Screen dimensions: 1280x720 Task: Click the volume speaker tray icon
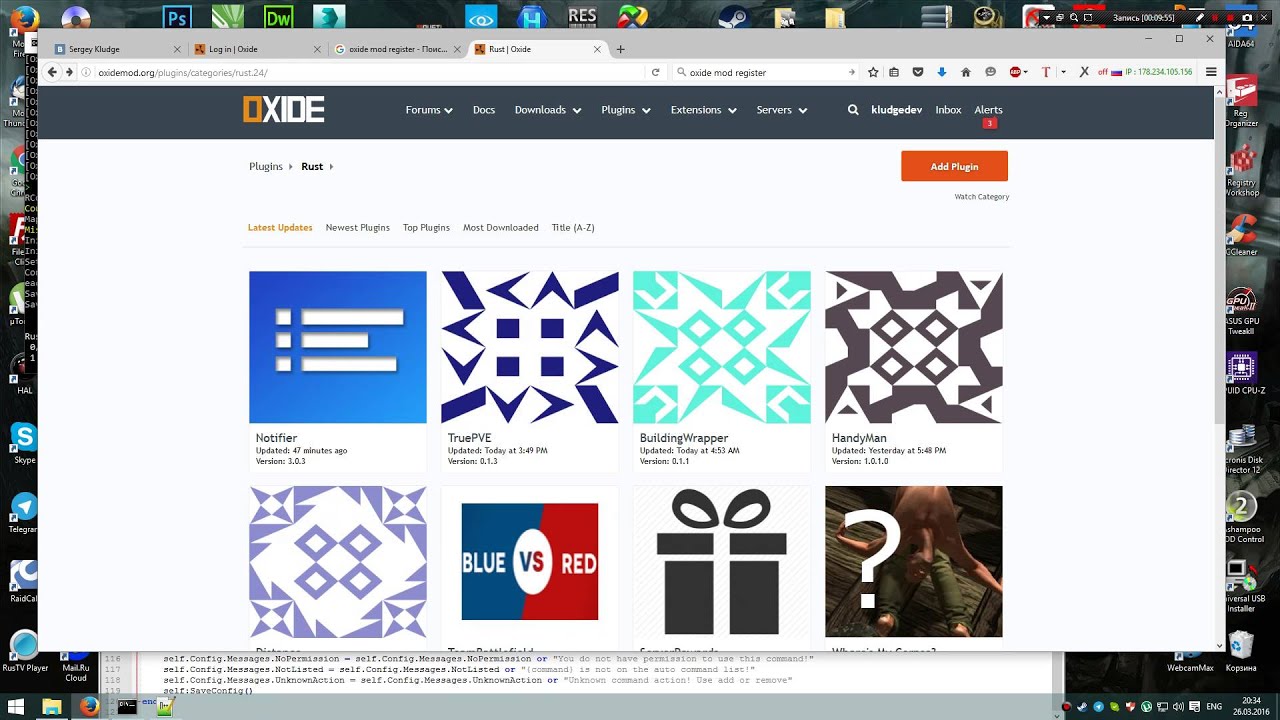(x=1178, y=707)
